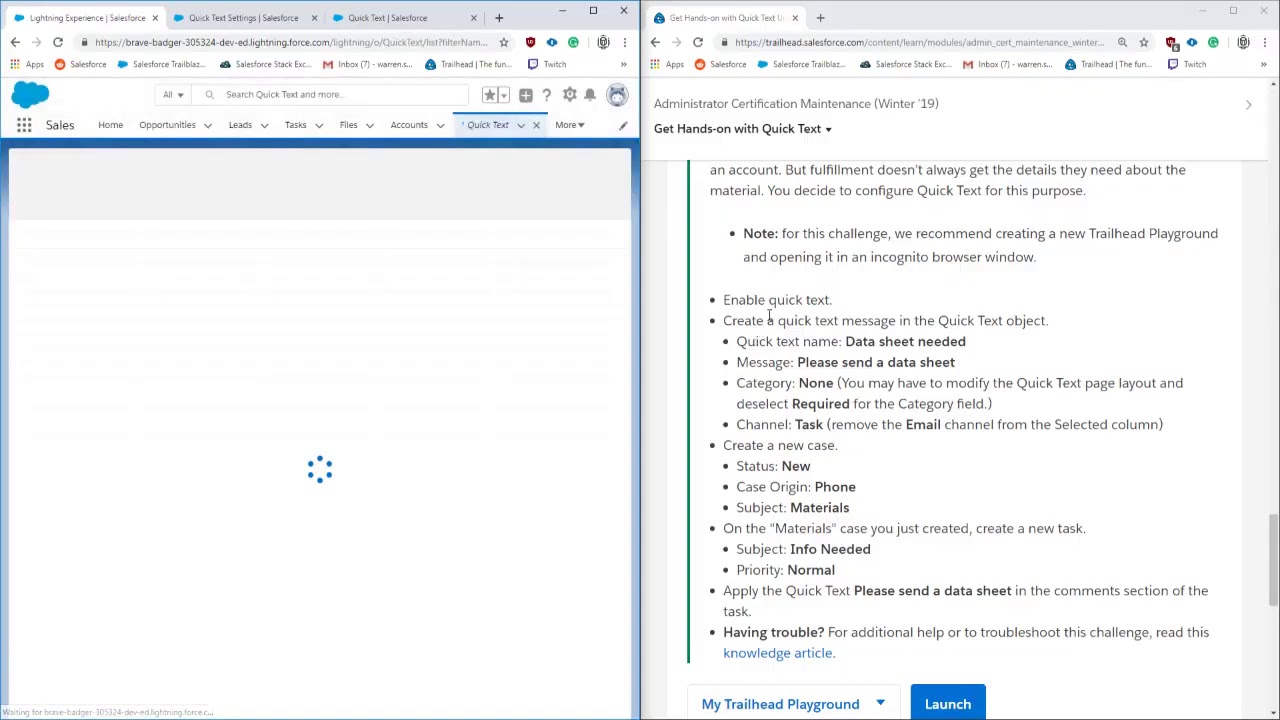Viewport: 1280px width, 720px height.
Task: Go back in the left browser window
Action: pyautogui.click(x=15, y=42)
